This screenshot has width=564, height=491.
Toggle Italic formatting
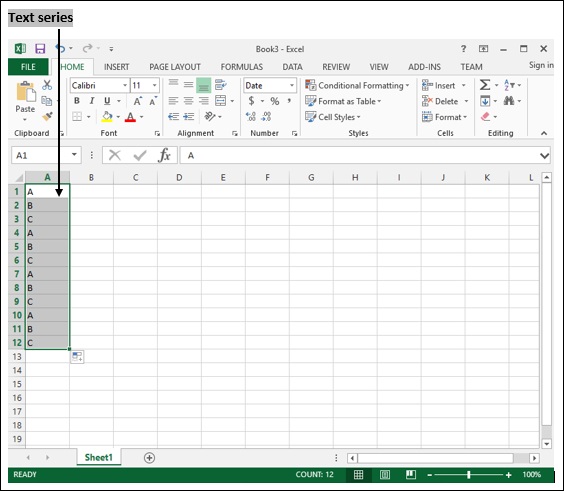point(92,101)
